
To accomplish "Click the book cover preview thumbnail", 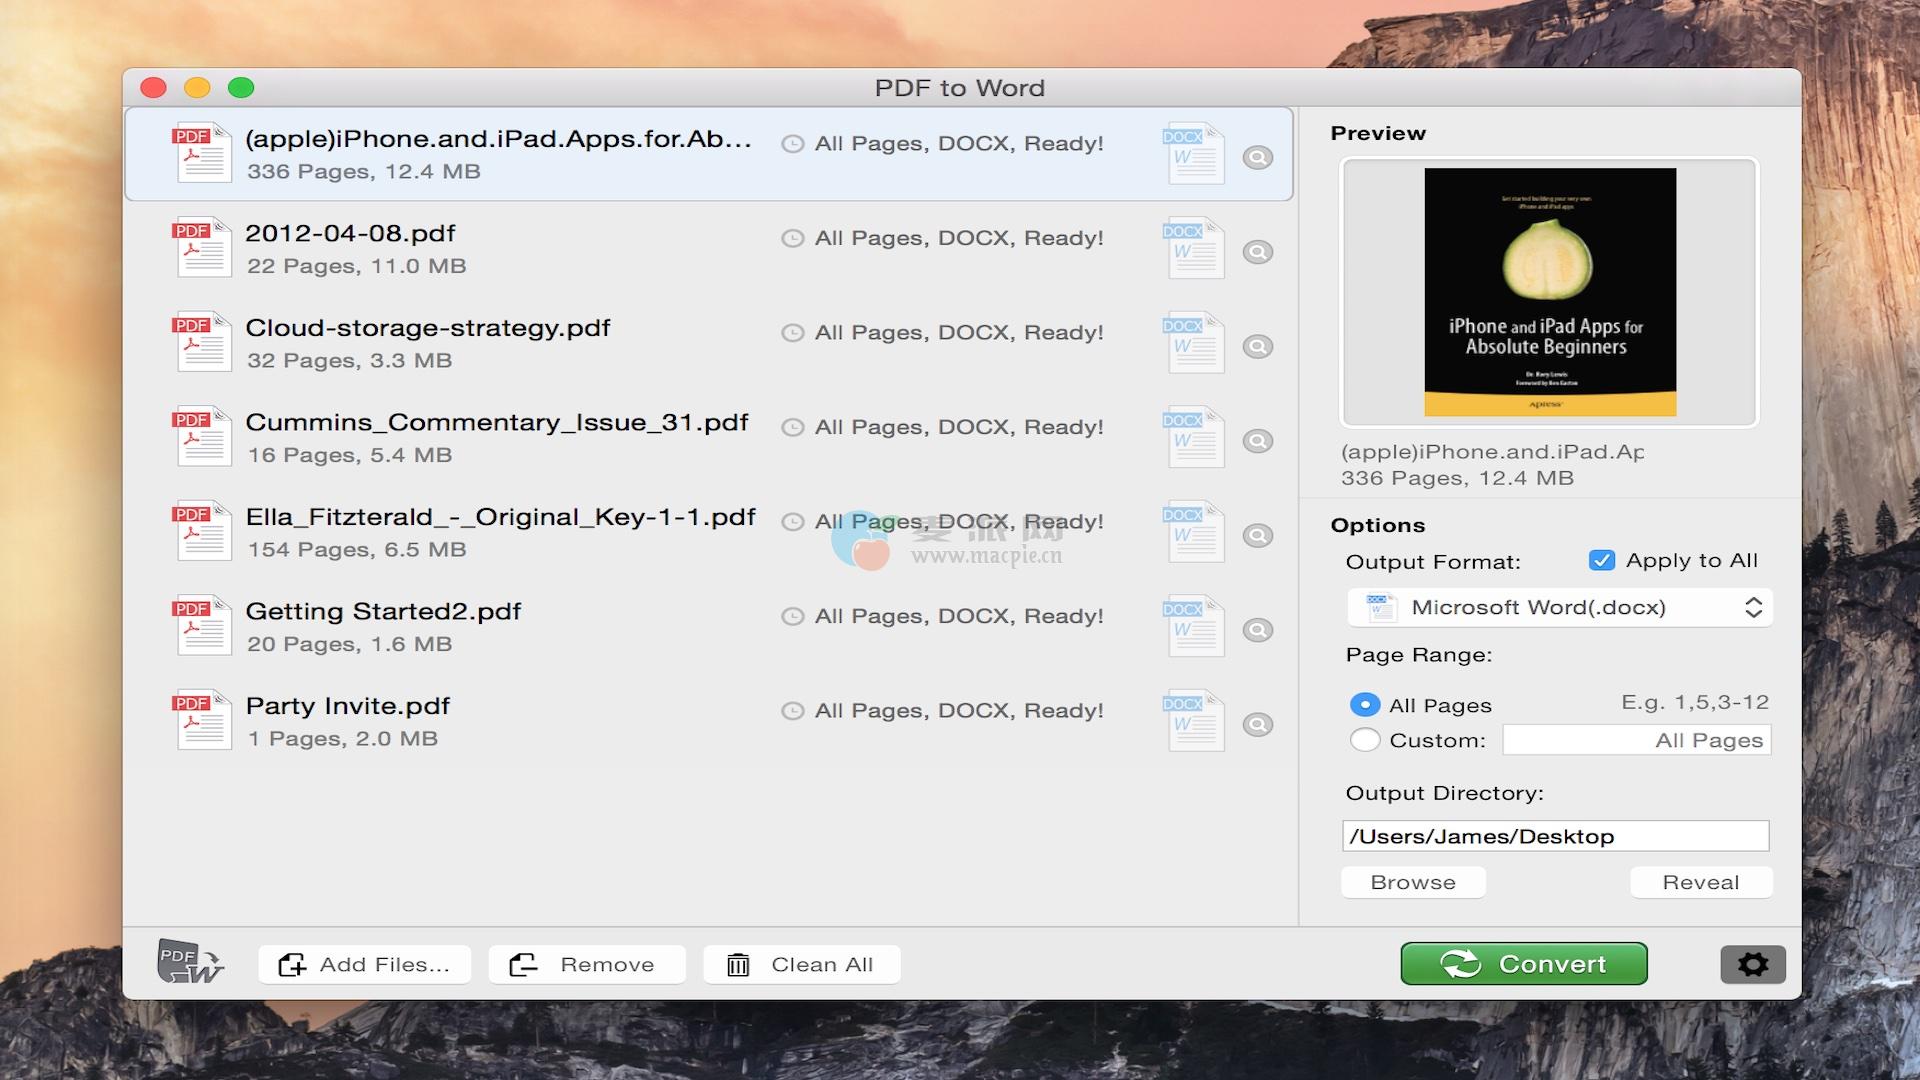I will click(1549, 292).
